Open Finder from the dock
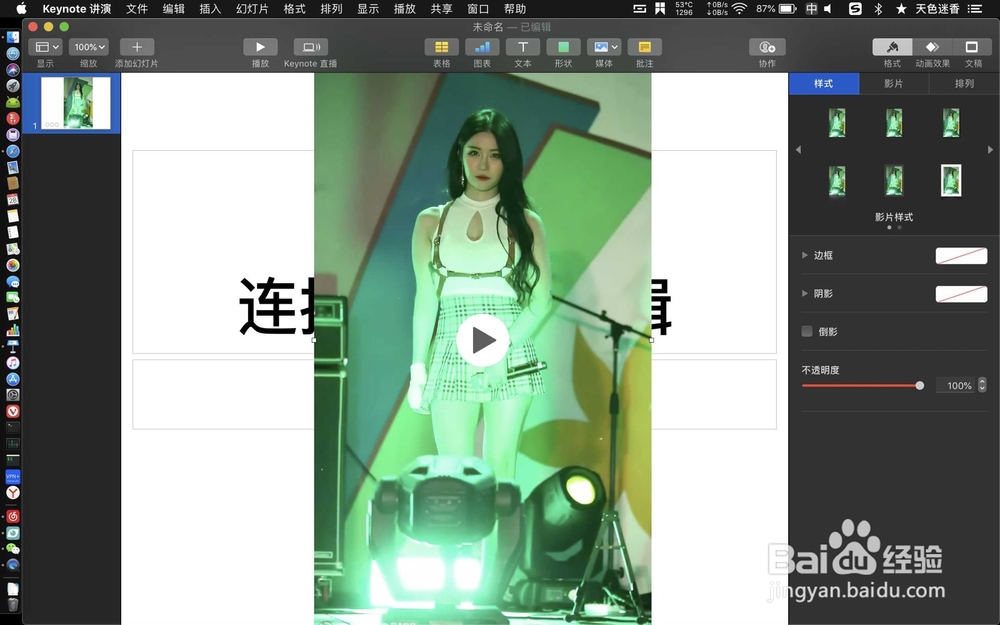 coord(13,38)
